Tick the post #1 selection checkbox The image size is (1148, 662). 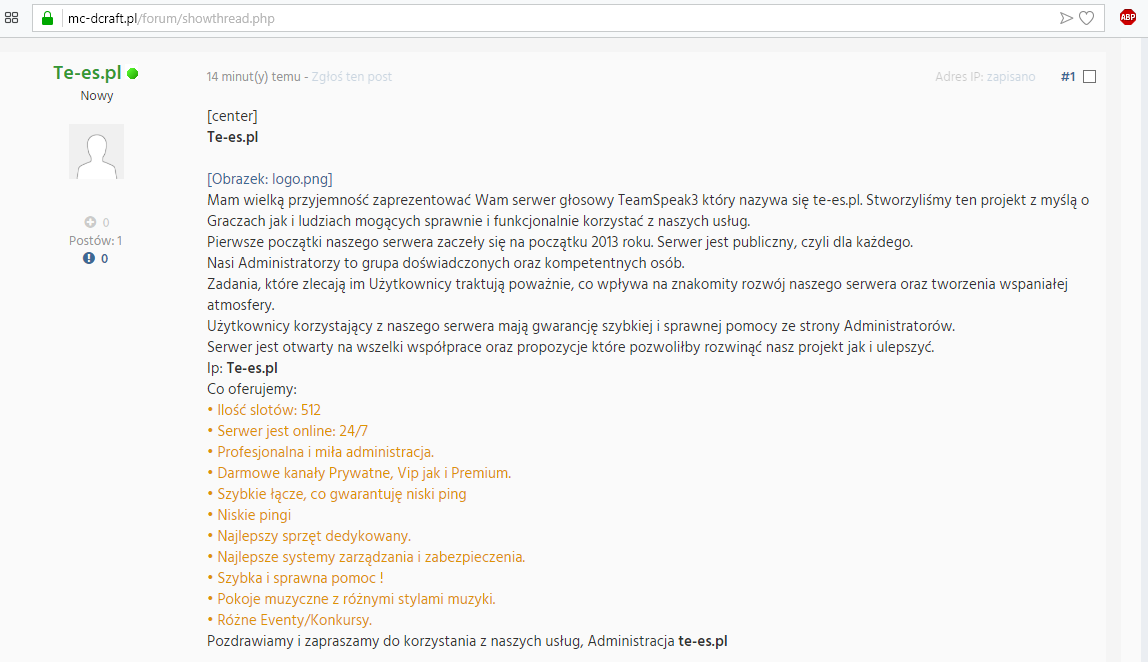point(1089,76)
